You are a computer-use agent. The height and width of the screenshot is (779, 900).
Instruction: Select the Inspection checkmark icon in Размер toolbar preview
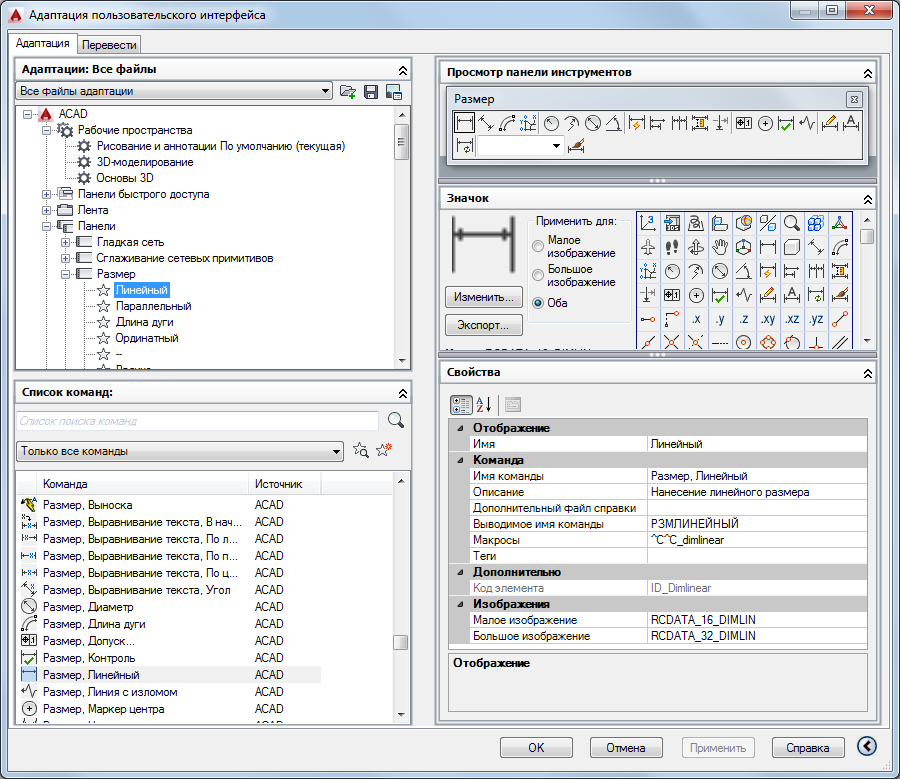[x=786, y=123]
